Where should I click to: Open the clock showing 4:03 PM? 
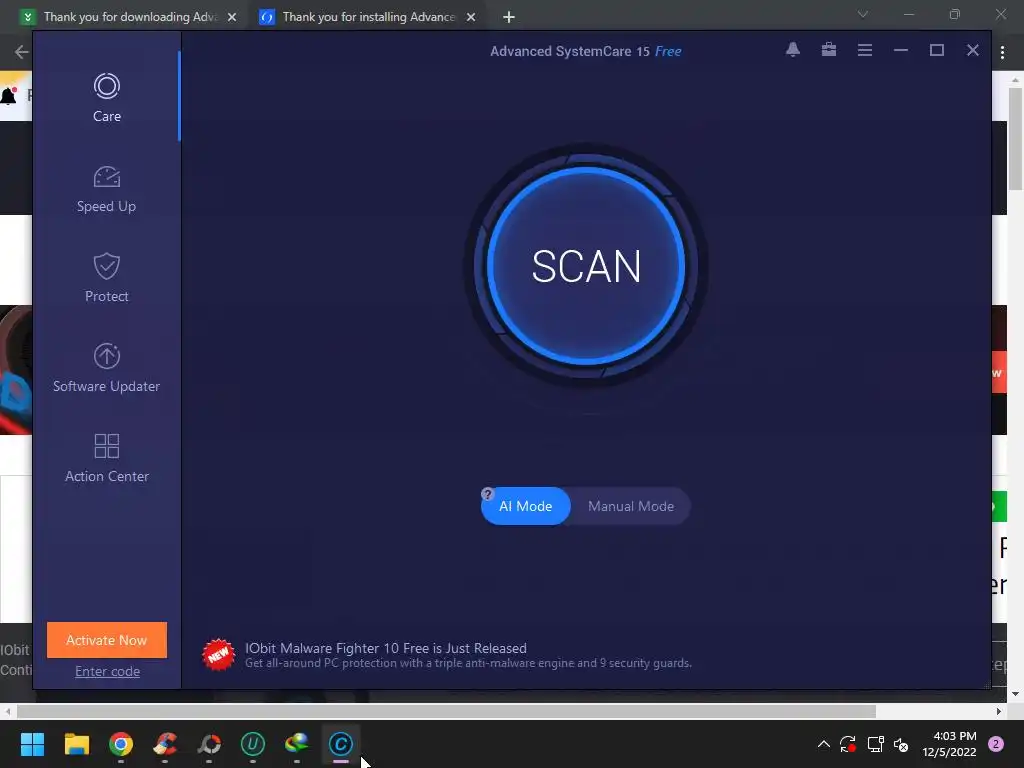click(950, 744)
